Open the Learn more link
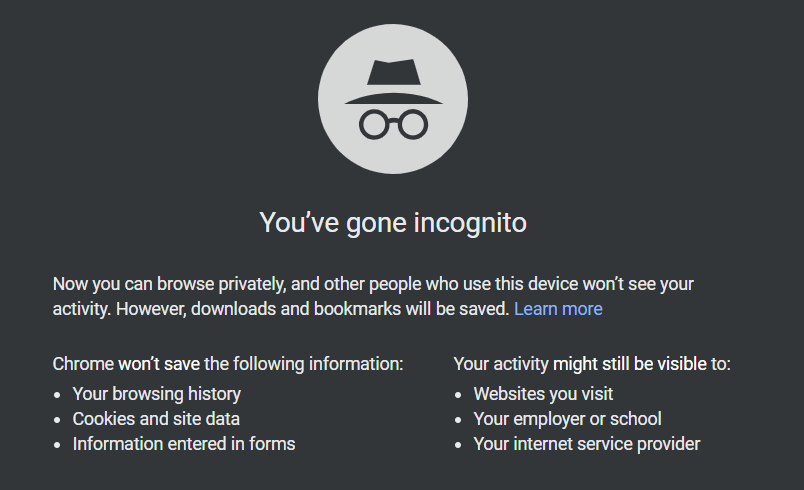The width and height of the screenshot is (804, 490). 558,309
